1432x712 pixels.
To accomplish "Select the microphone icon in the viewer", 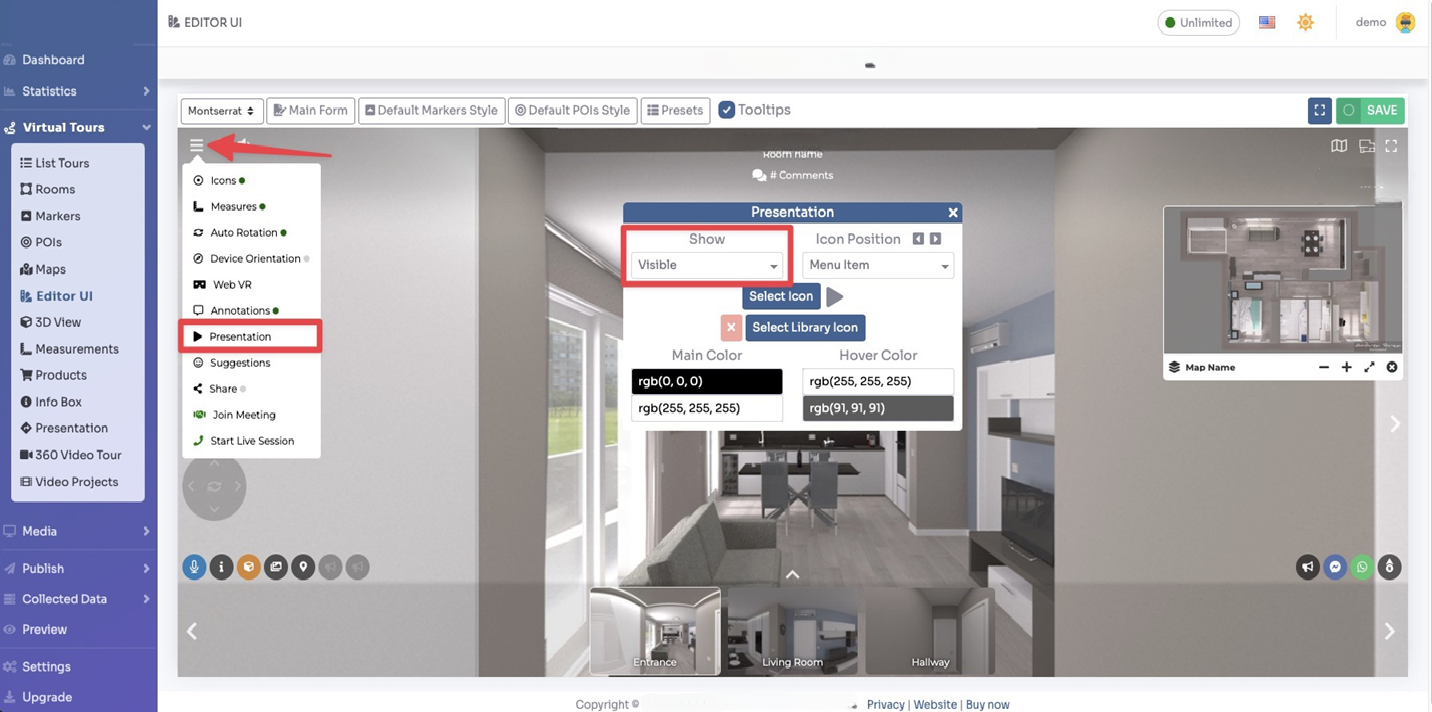I will click(194, 567).
